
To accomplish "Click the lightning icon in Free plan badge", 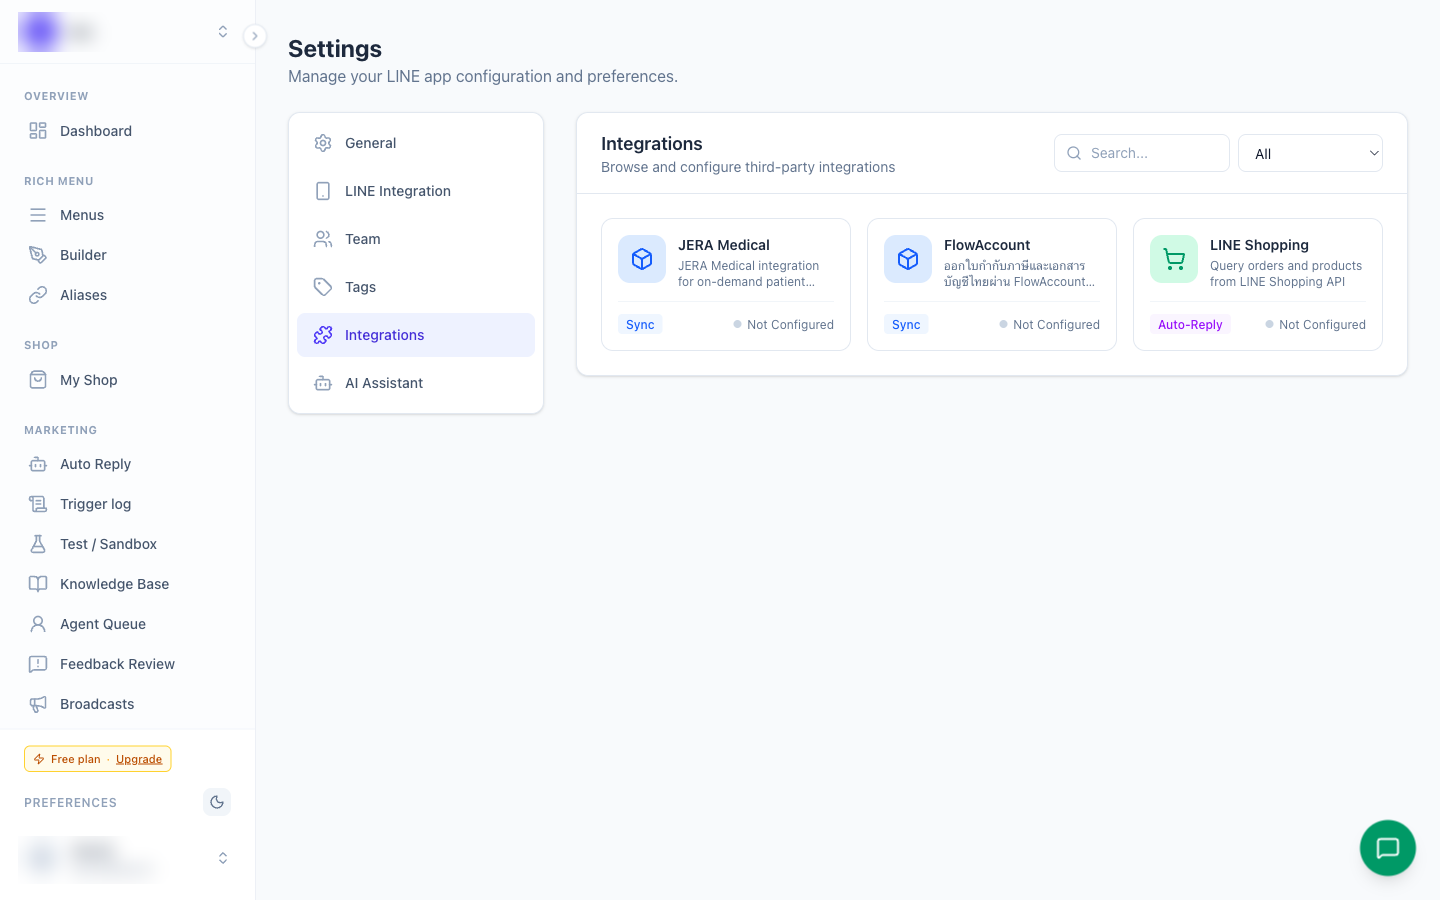I will (39, 759).
